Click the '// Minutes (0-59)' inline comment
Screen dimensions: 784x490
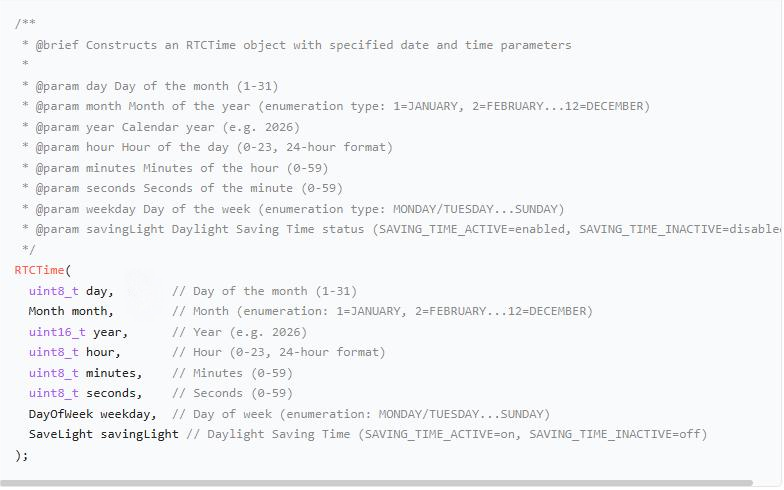pos(232,373)
